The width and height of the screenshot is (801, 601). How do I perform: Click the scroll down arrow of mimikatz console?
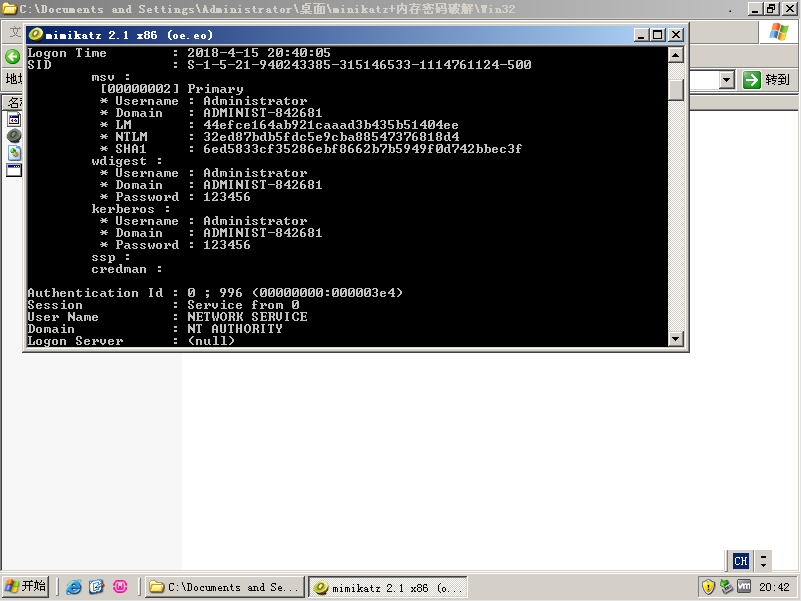point(676,338)
